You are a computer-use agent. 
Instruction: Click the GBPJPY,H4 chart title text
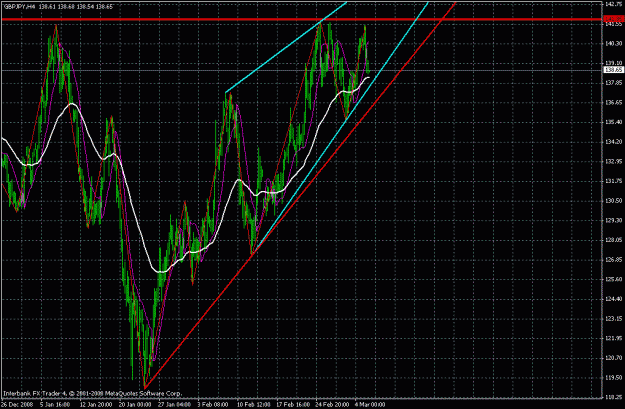click(20, 7)
